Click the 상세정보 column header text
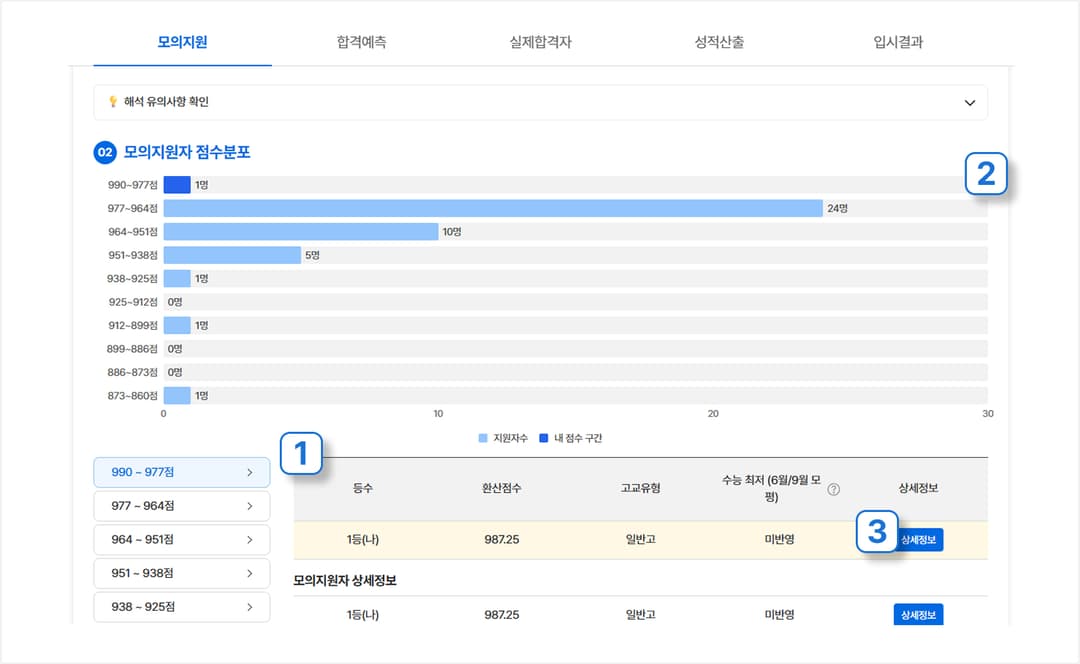 point(918,488)
